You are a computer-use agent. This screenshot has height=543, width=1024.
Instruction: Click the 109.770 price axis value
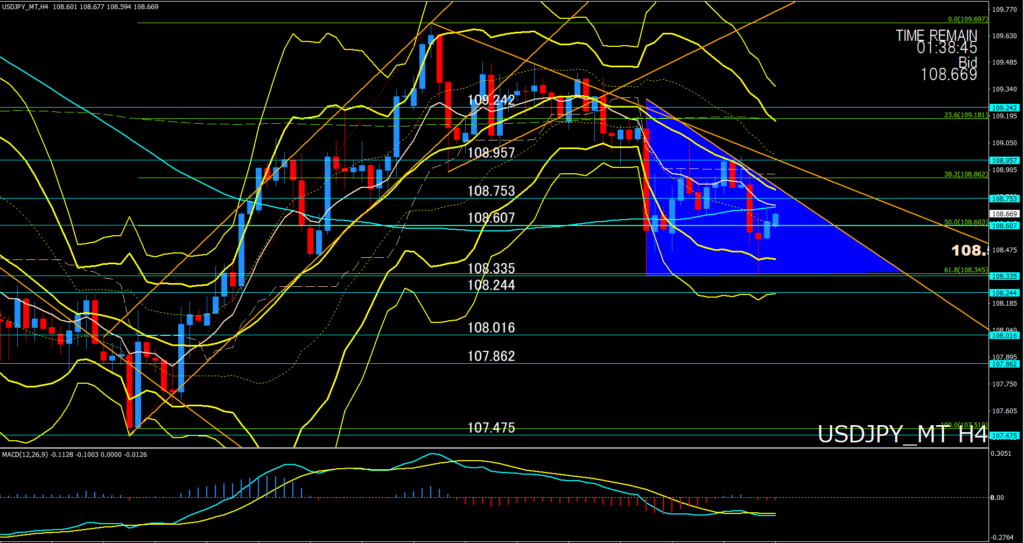pyautogui.click(x=1004, y=10)
